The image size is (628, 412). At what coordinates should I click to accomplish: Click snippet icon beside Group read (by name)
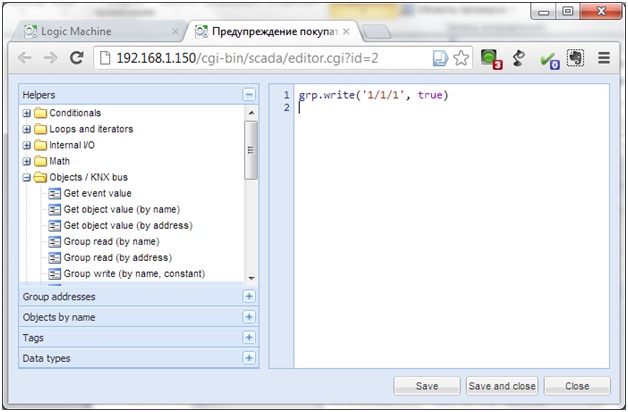point(54,241)
